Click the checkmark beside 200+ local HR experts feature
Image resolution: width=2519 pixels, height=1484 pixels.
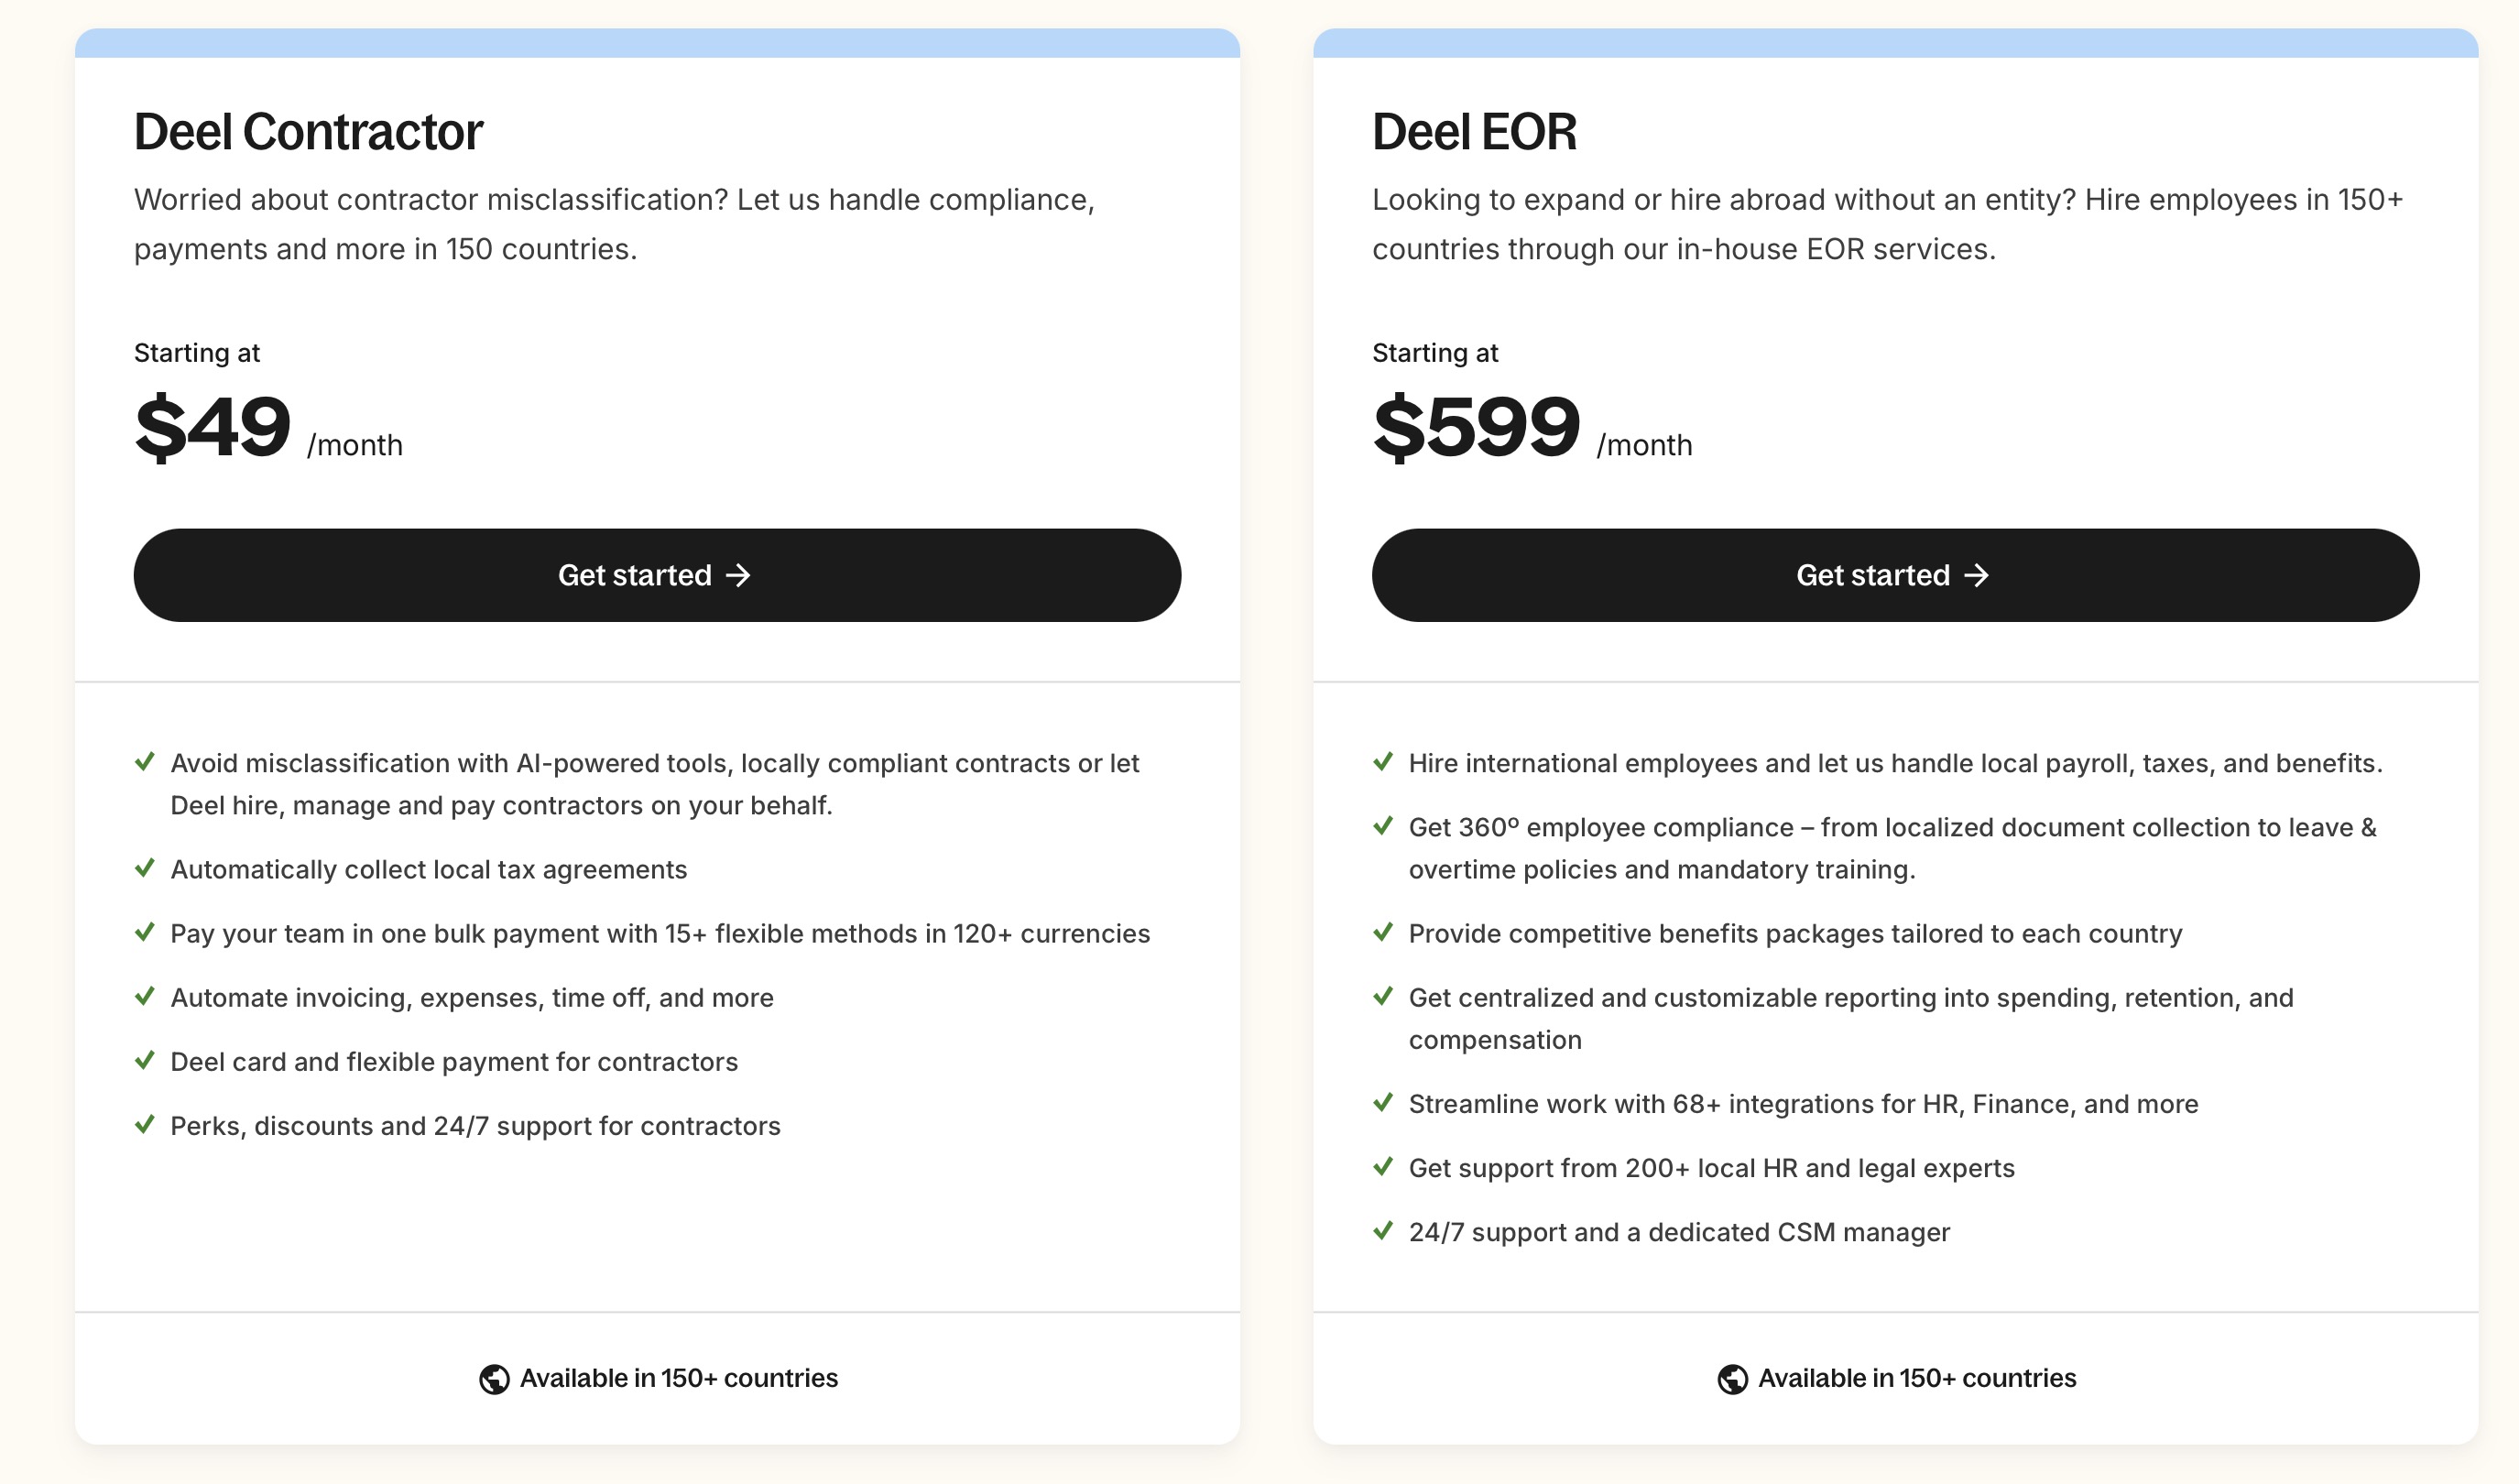pyautogui.click(x=1385, y=1168)
